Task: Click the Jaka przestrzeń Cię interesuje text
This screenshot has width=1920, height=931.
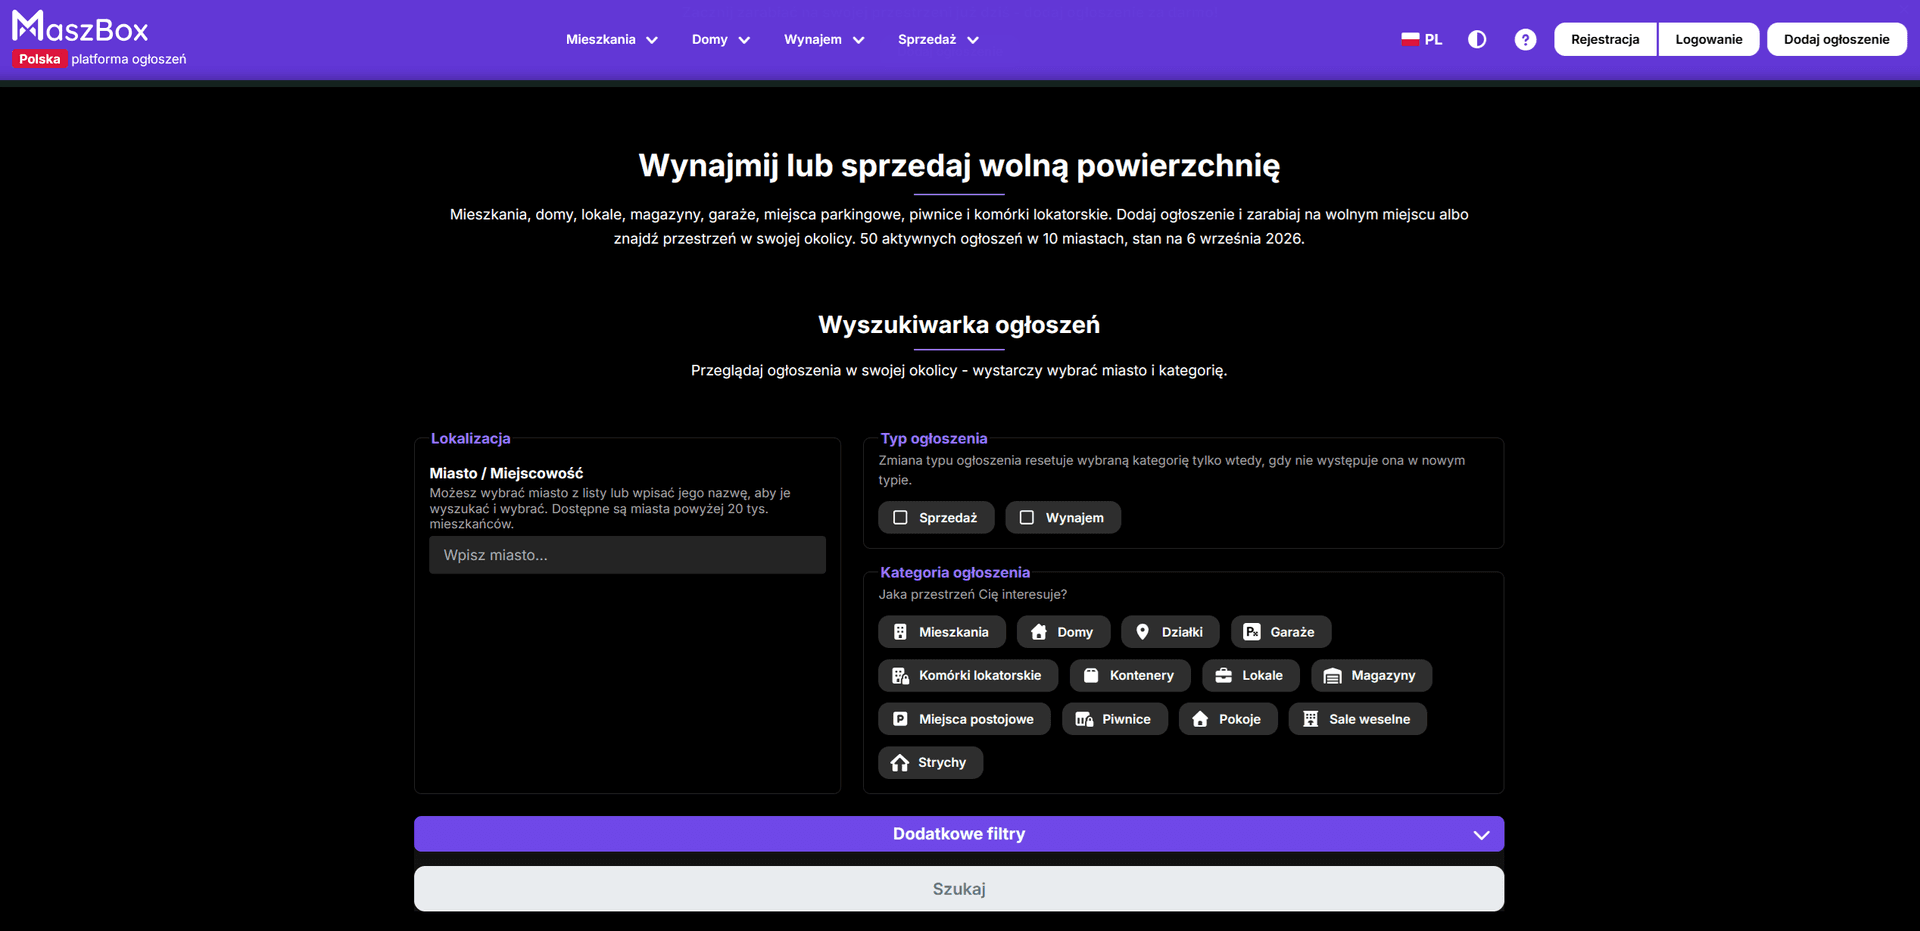Action: coord(972,594)
